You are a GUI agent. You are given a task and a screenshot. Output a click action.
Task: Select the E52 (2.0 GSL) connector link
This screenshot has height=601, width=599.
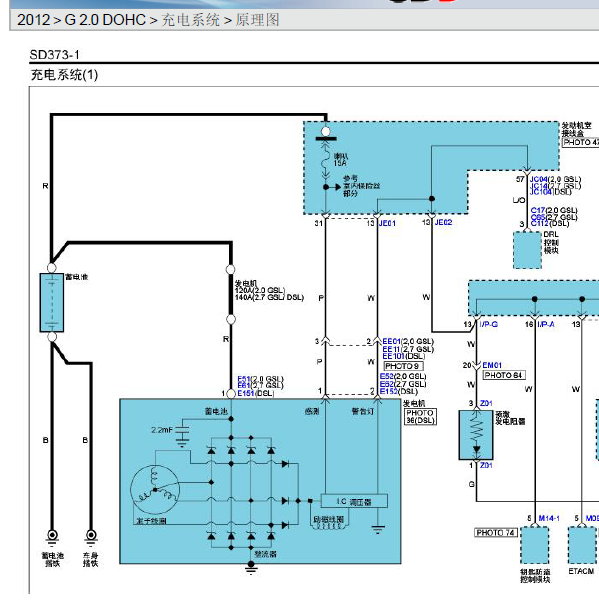click(x=387, y=376)
